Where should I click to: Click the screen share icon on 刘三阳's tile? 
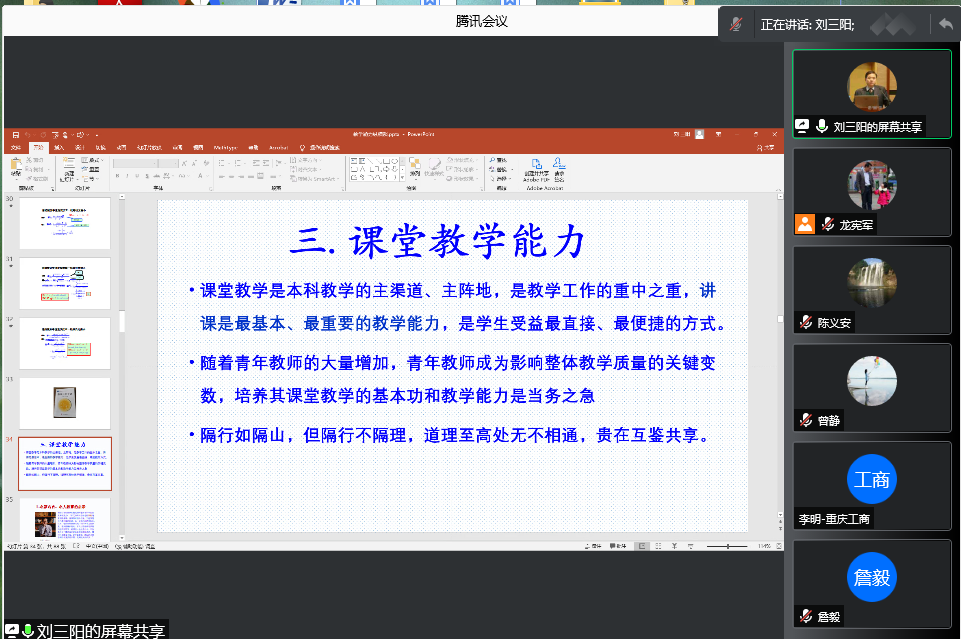point(802,126)
